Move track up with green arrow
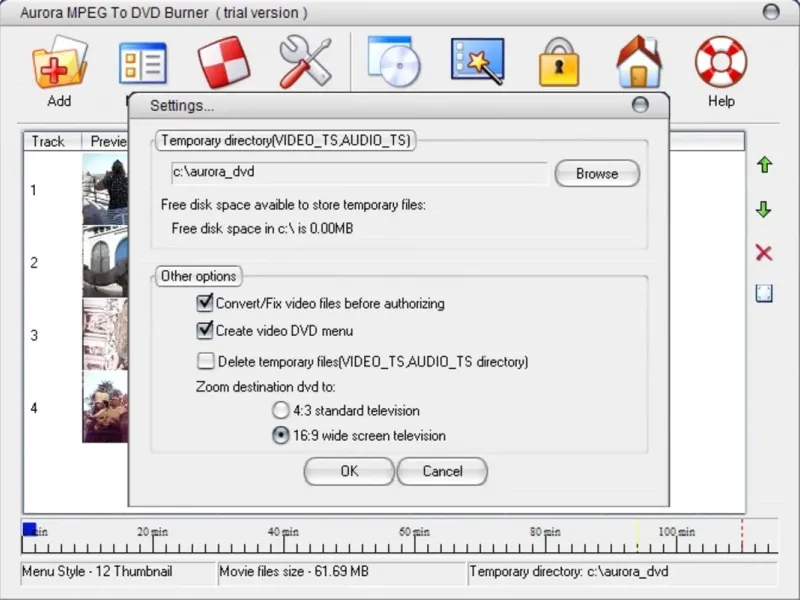Viewport: 800px width, 600px height. coord(764,165)
